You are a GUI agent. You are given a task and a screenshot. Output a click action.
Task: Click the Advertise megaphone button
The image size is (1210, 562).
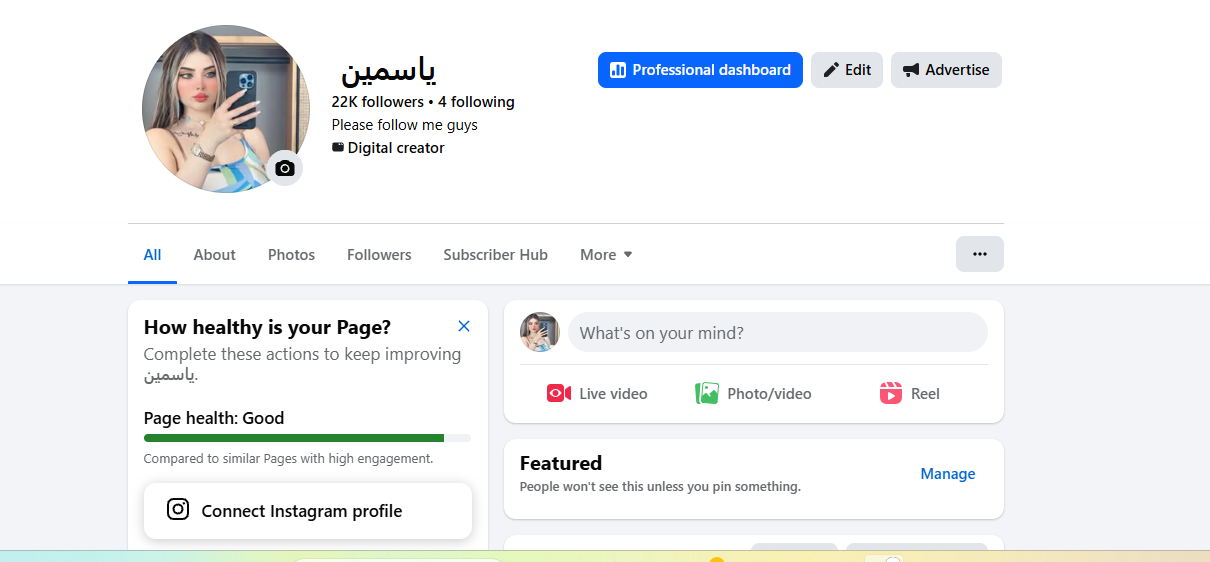coord(946,70)
